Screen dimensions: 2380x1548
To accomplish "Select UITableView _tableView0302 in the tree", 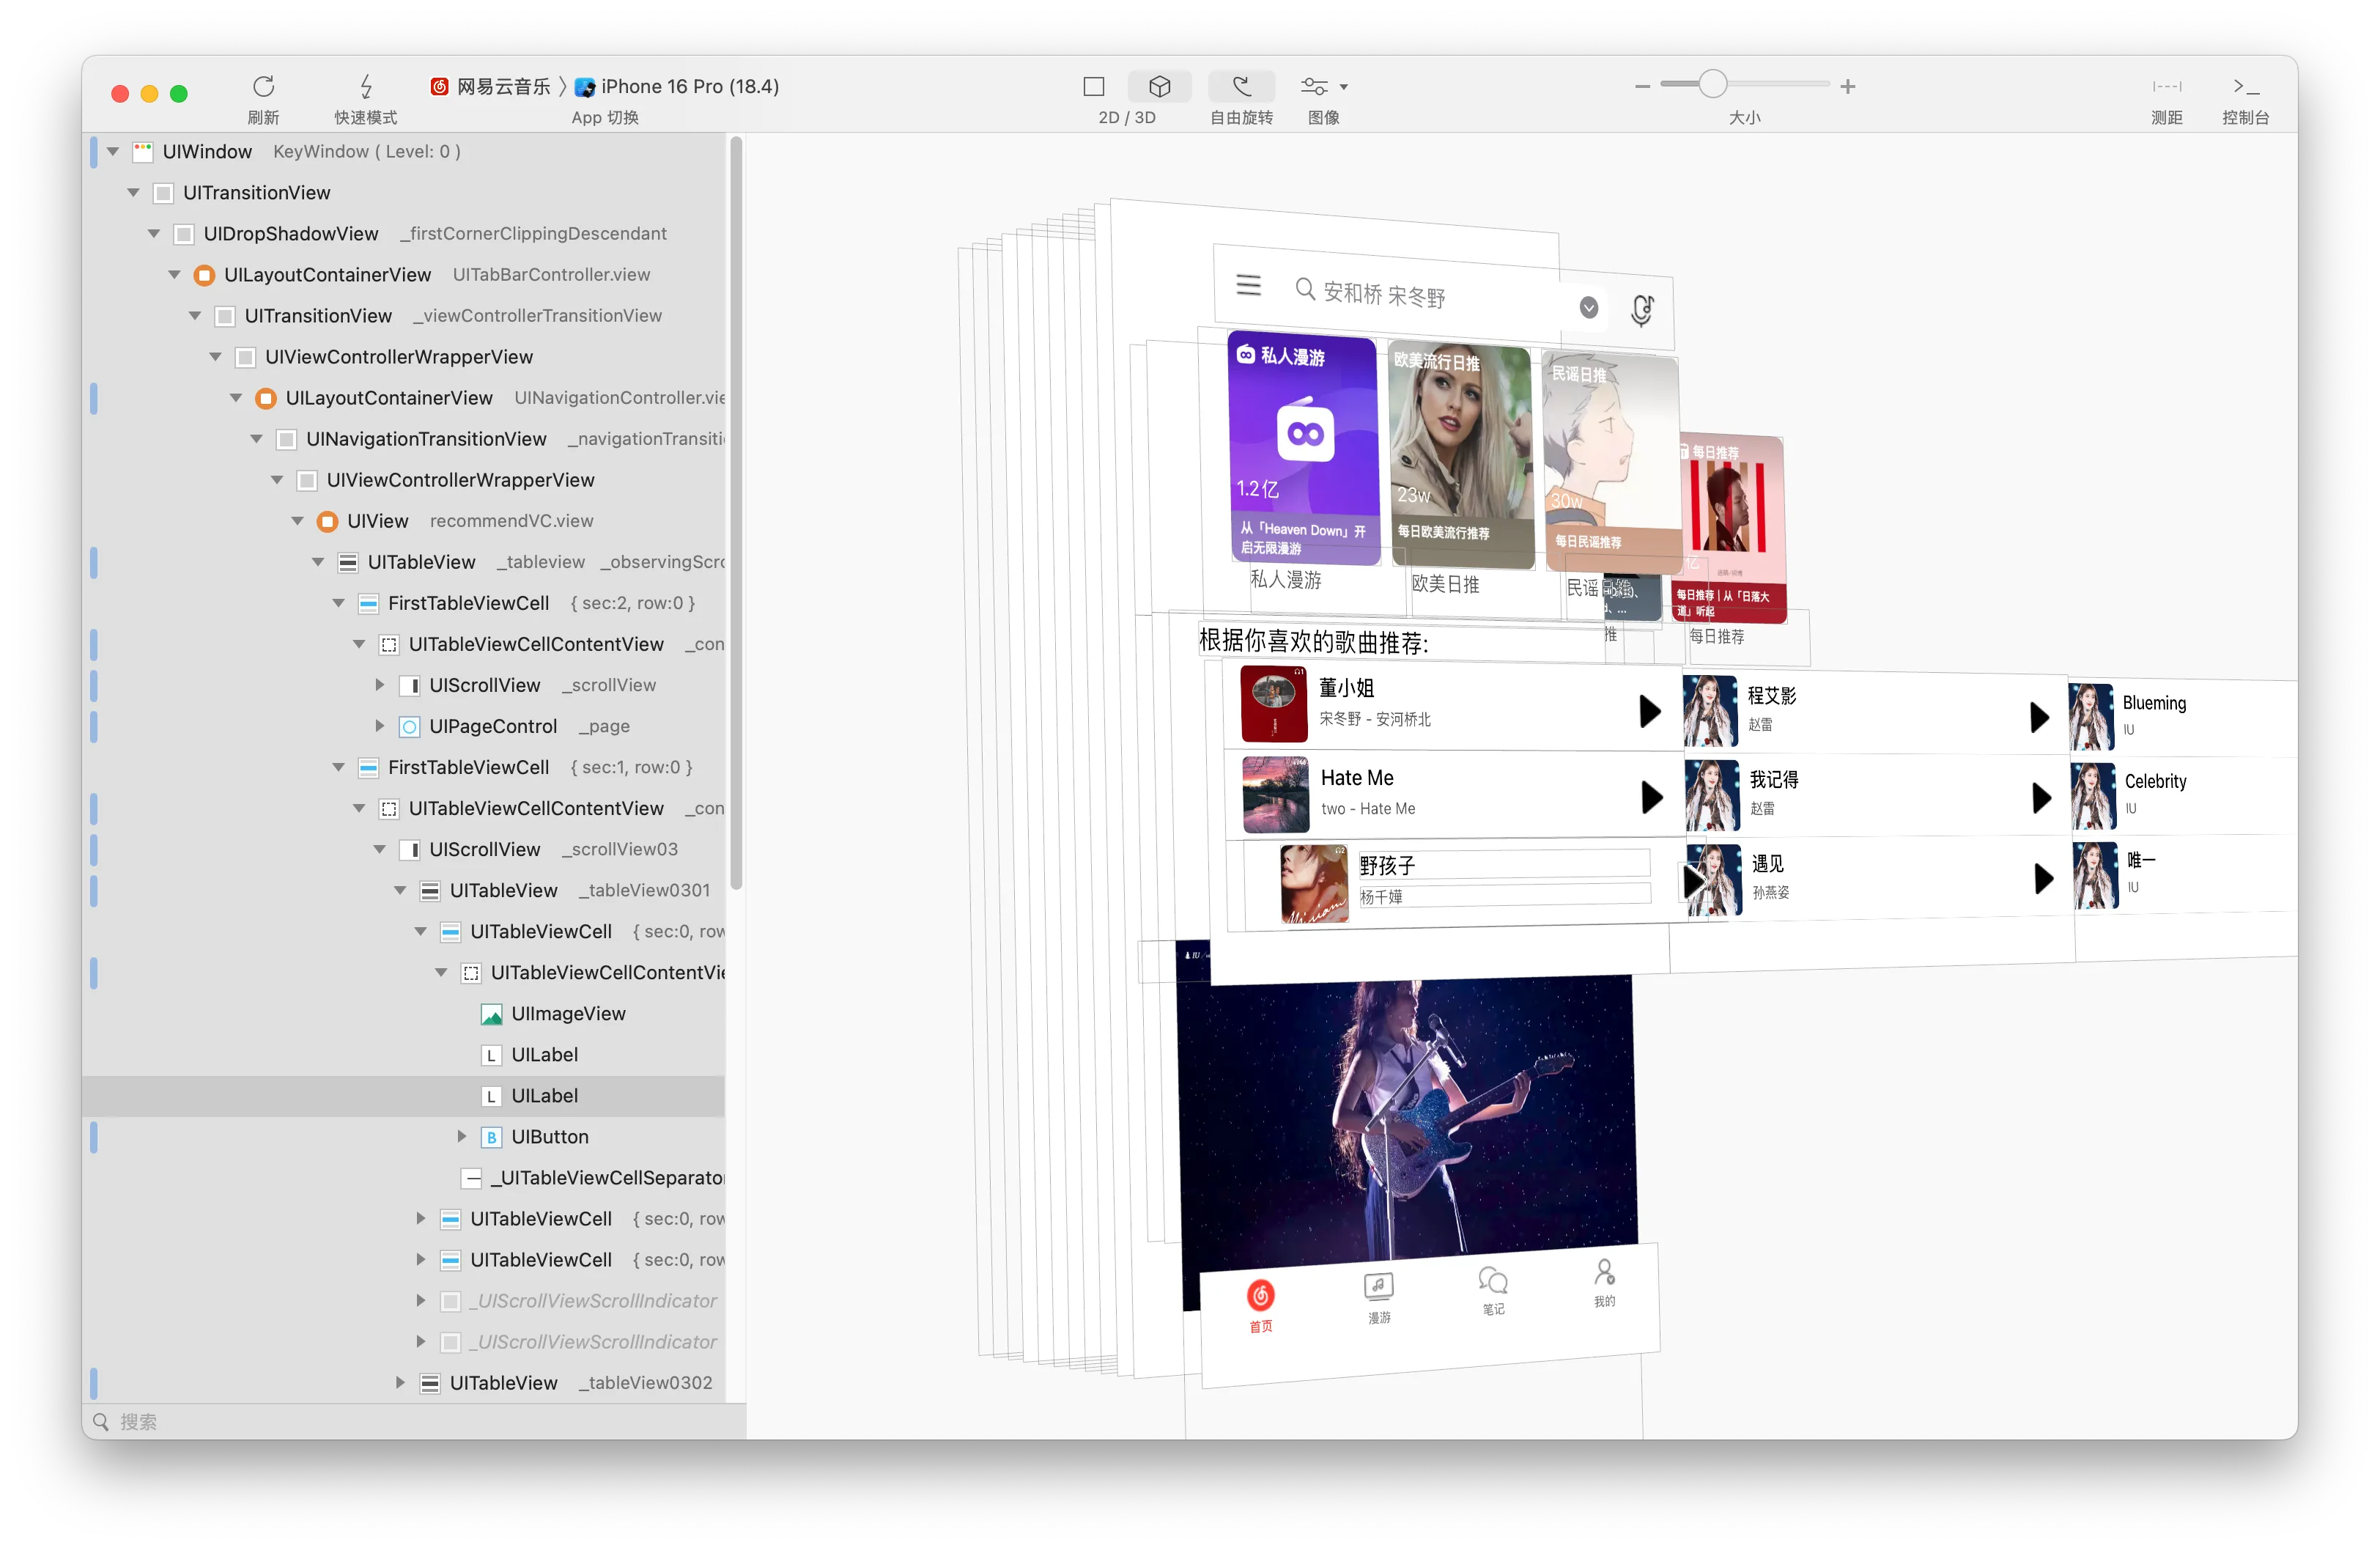I will 566,1383.
